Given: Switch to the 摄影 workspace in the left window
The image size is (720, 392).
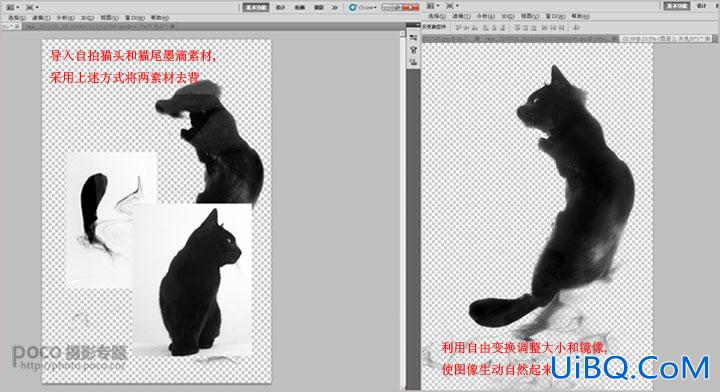Looking at the screenshot, I should [x=318, y=7].
